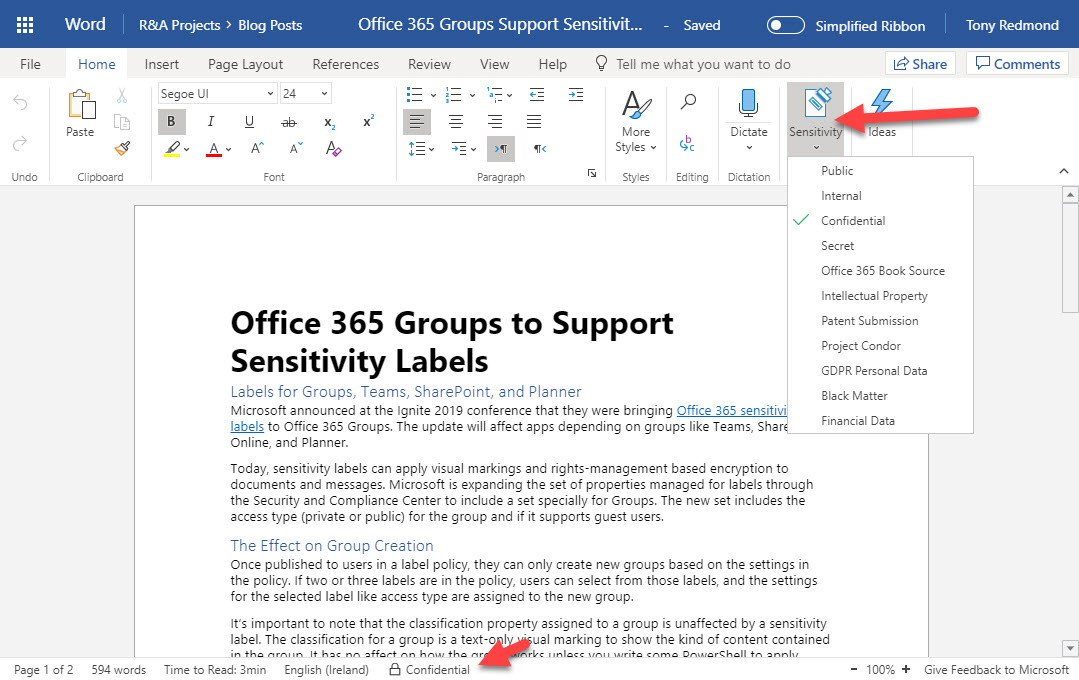
Task: Clear formatting with the eraser icon
Action: [334, 148]
